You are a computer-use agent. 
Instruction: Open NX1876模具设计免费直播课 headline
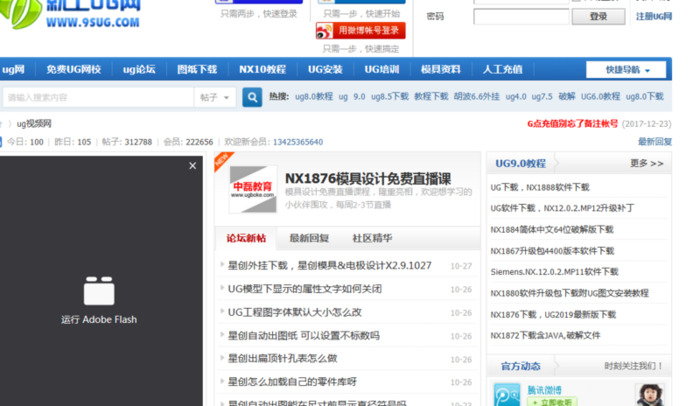tap(368, 179)
